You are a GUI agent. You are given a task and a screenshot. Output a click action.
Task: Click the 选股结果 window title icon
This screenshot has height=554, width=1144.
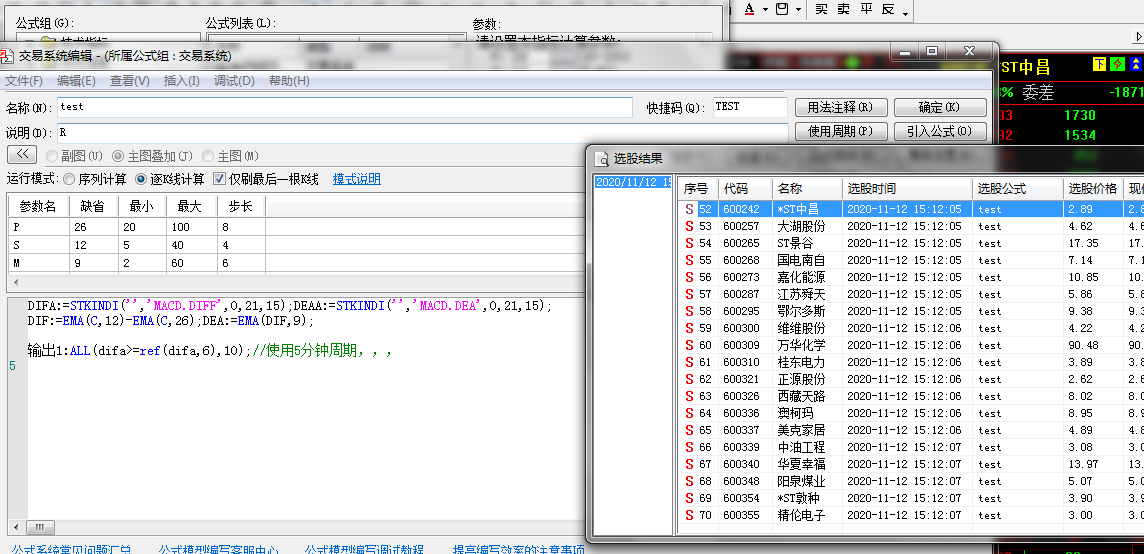[602, 158]
